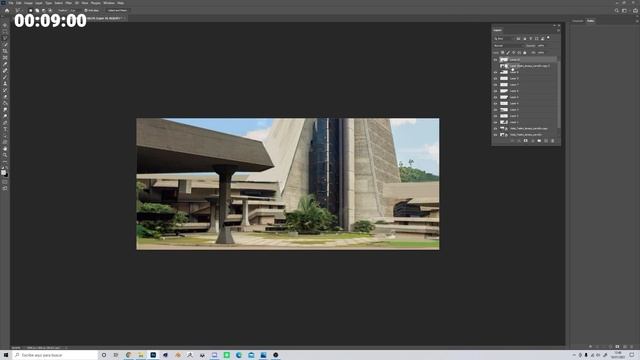This screenshot has width=640, height=360.
Task: Click Create a new layer icon
Action: click(546, 141)
